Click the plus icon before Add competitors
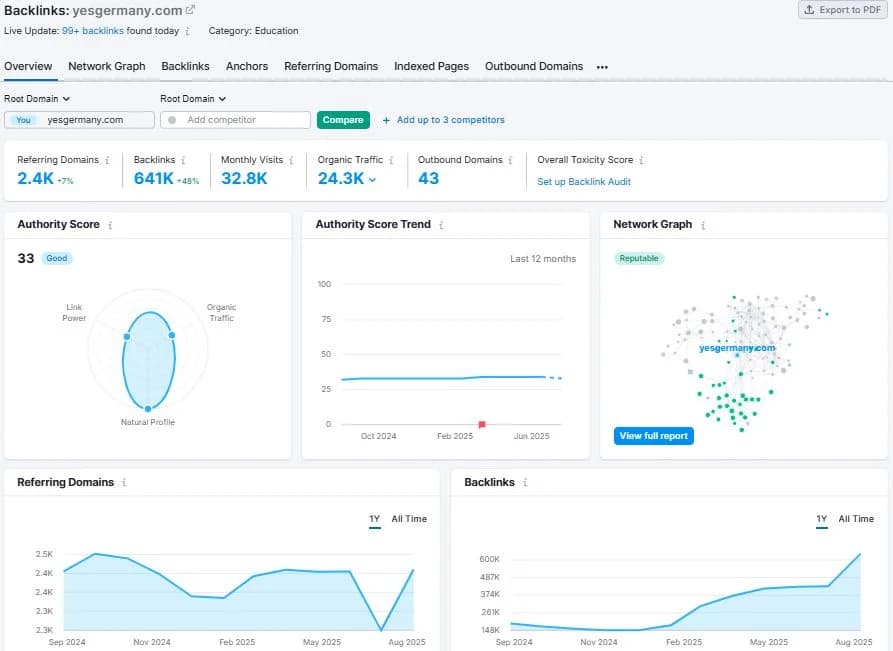This screenshot has width=893, height=651. [386, 120]
